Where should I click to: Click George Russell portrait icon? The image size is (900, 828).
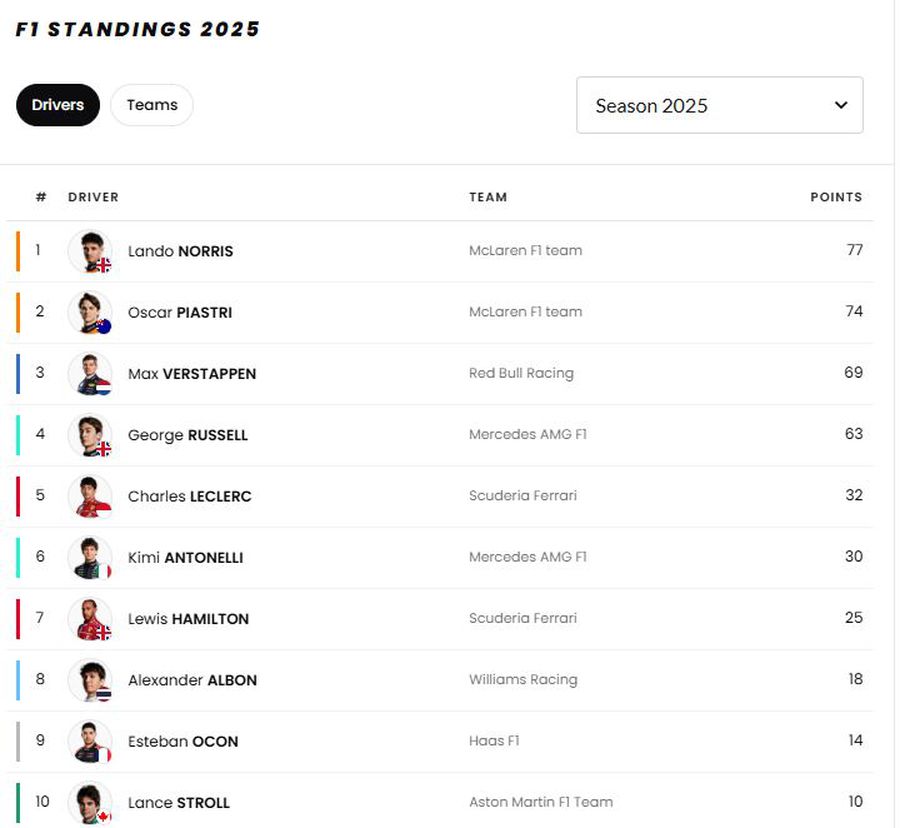[90, 435]
